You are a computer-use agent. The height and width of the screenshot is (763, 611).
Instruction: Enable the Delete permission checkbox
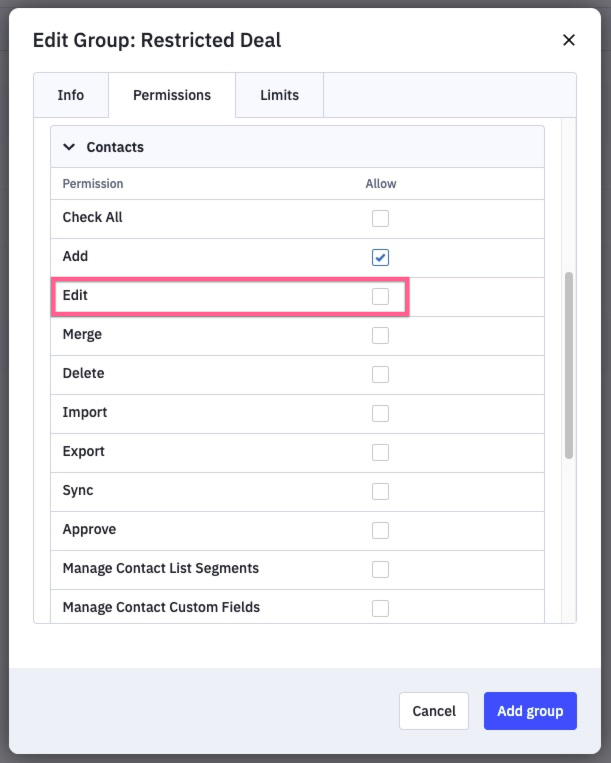tap(380, 374)
